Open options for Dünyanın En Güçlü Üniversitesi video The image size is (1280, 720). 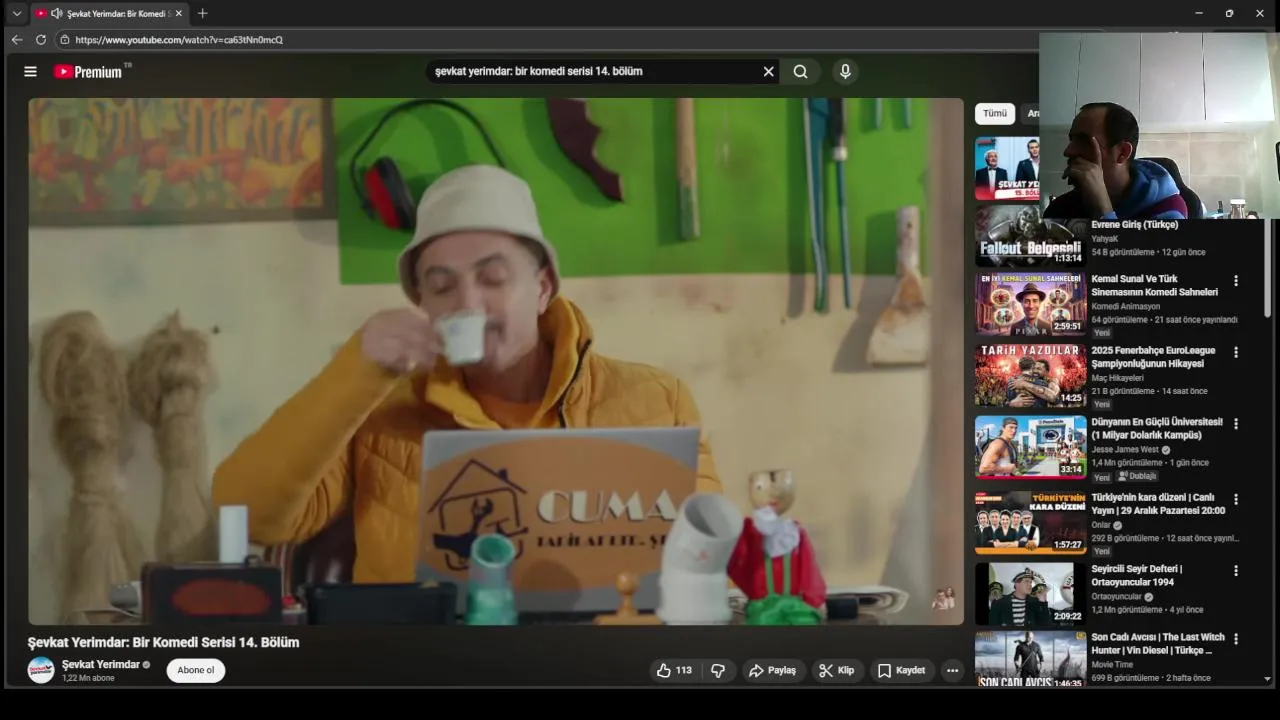1236,424
